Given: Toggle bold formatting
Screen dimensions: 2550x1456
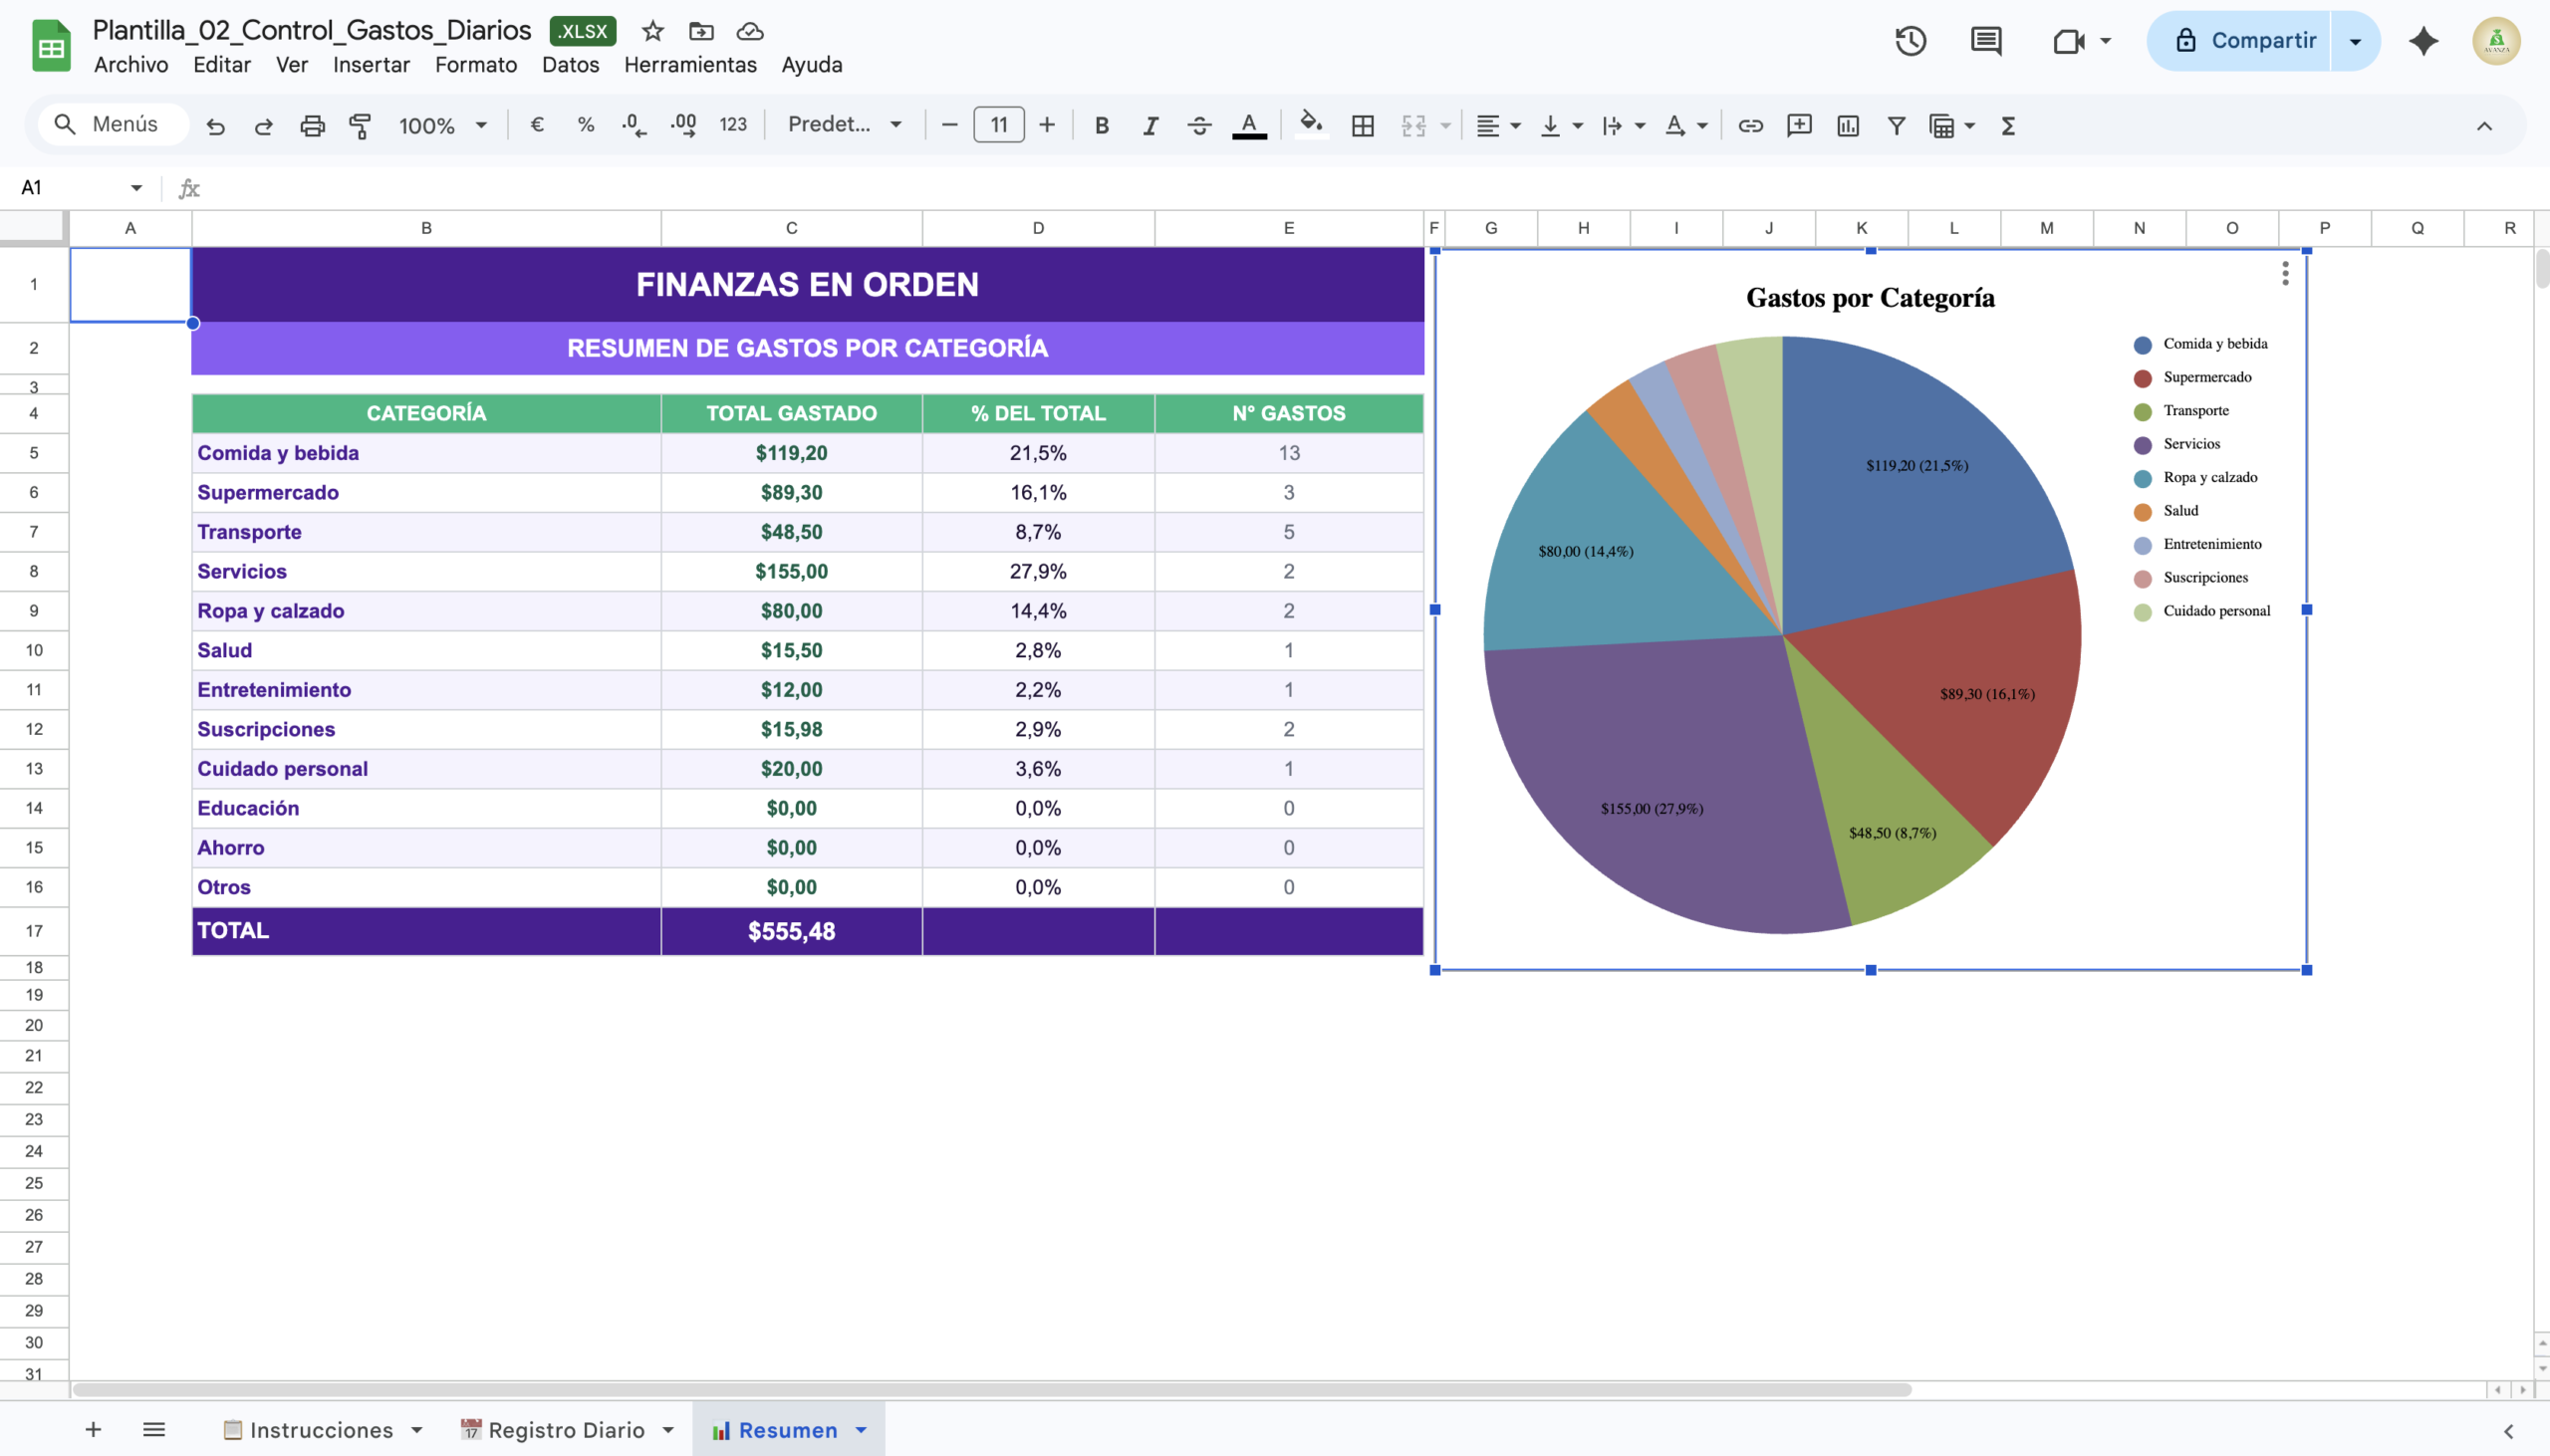Looking at the screenshot, I should [x=1101, y=126].
